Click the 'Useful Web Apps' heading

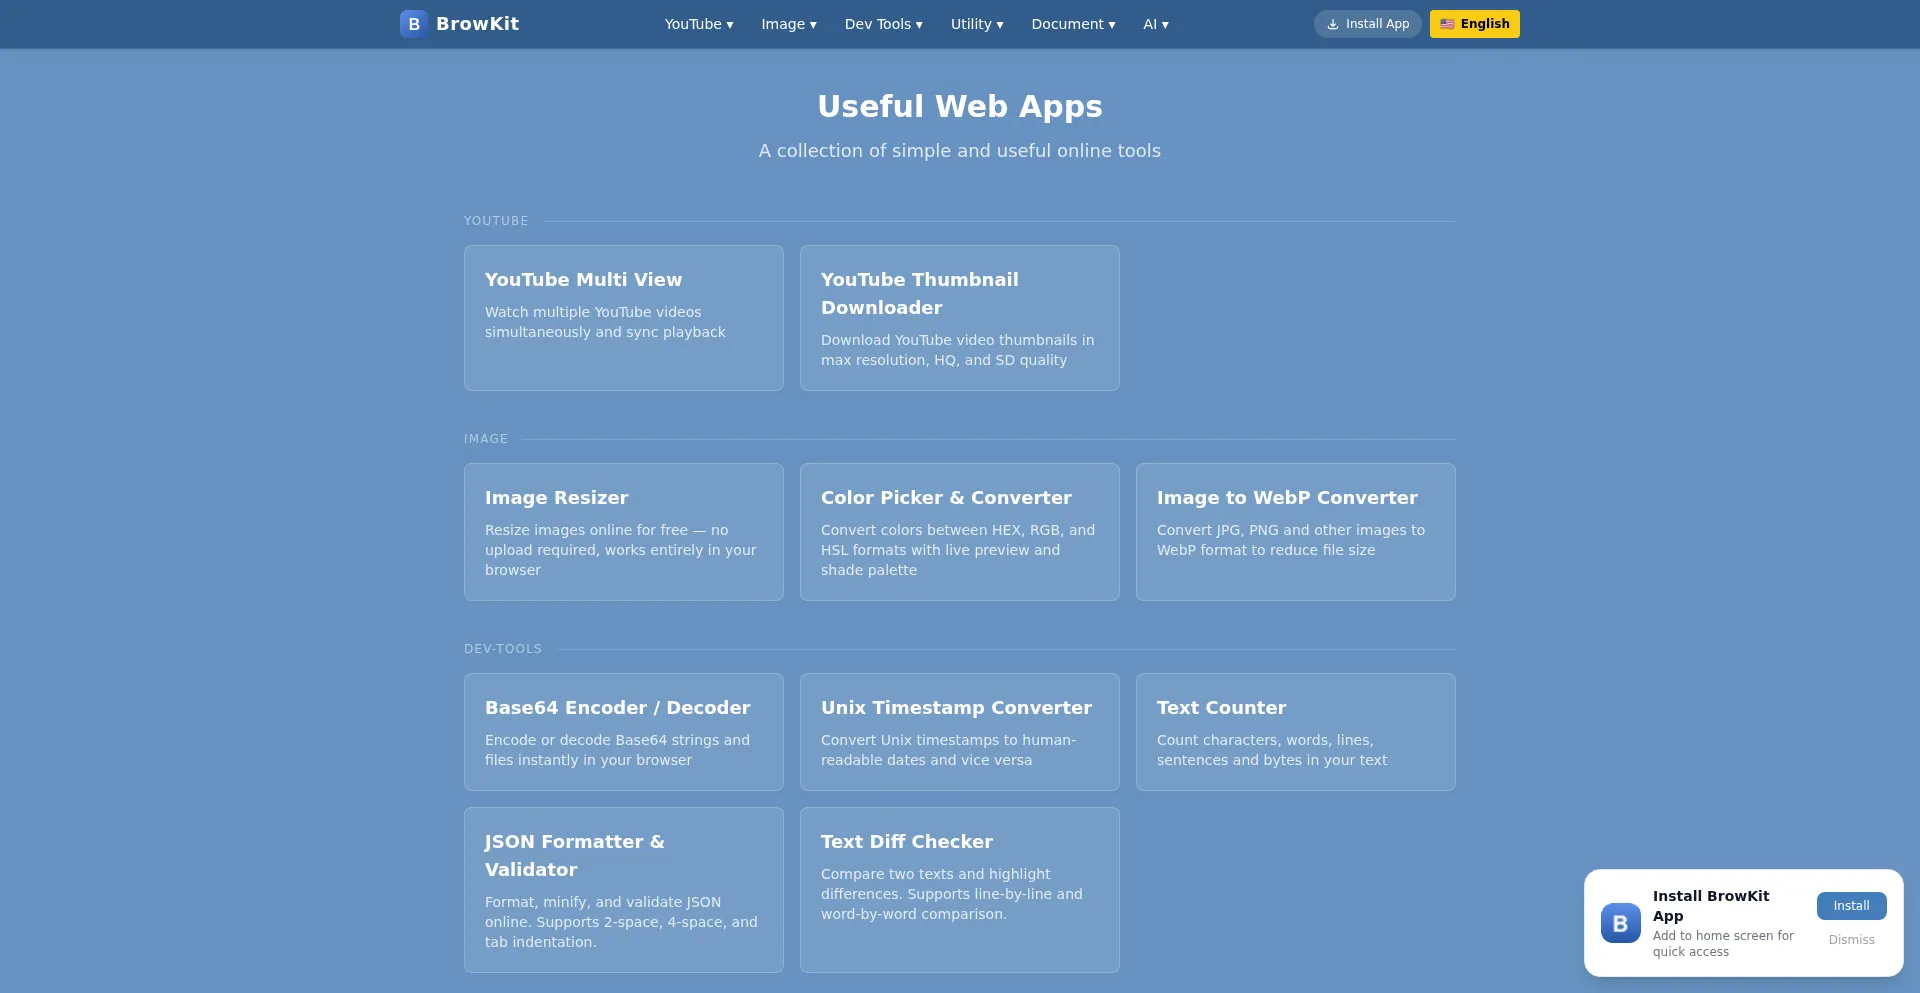[960, 106]
